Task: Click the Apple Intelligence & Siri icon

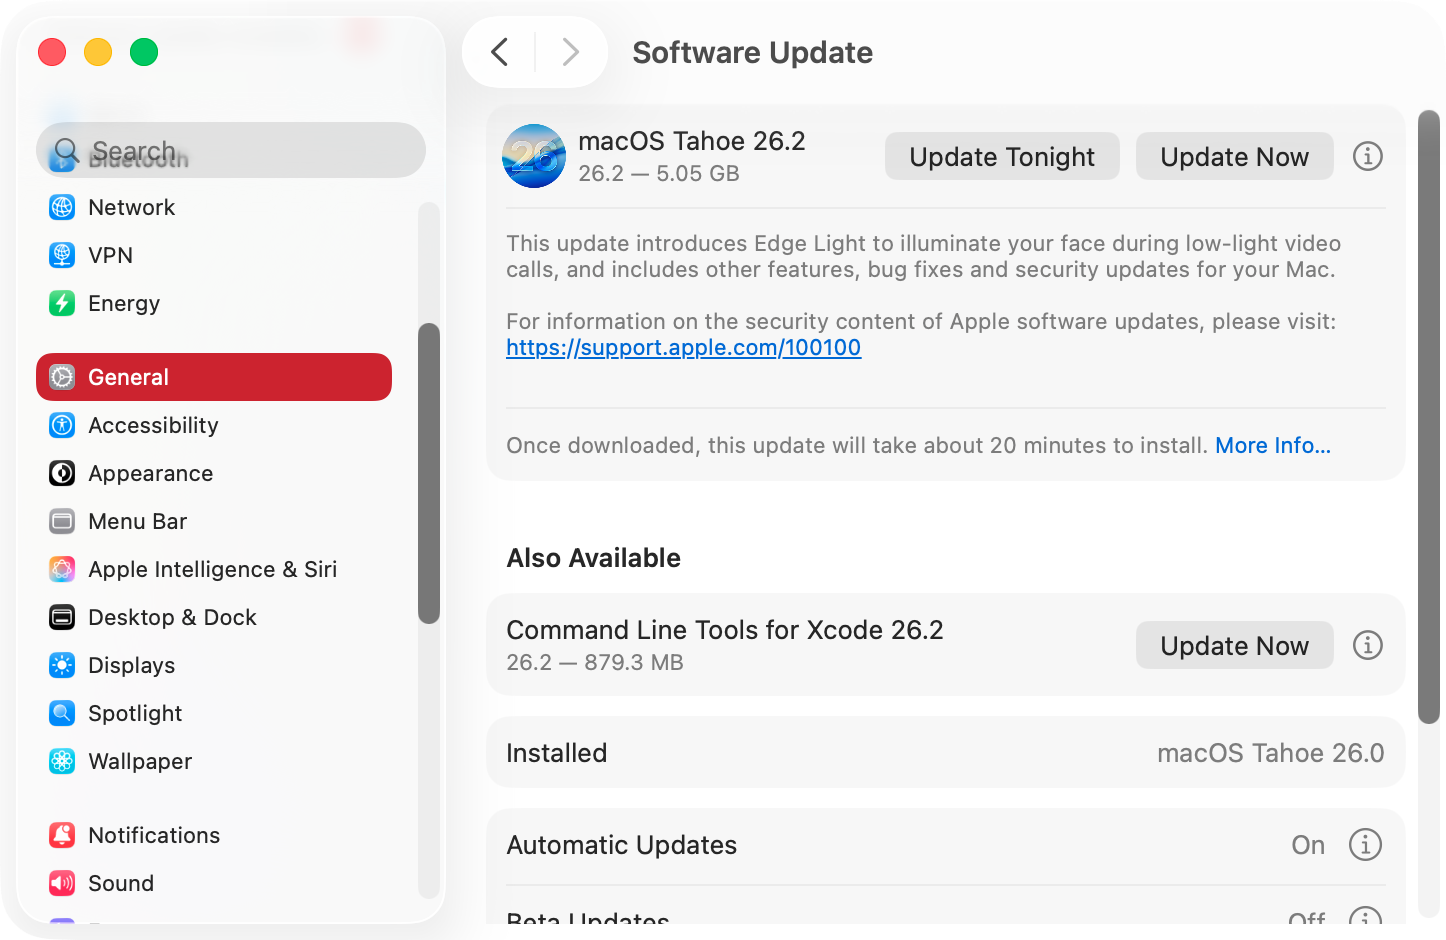Action: (x=62, y=569)
